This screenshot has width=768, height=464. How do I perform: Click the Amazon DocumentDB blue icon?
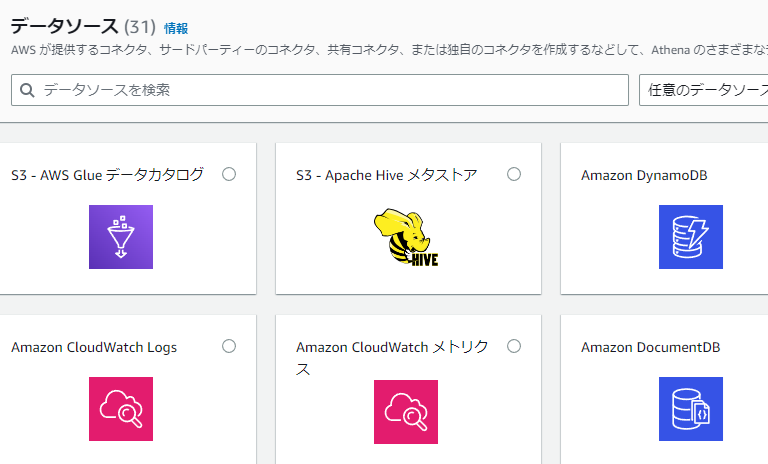(691, 409)
